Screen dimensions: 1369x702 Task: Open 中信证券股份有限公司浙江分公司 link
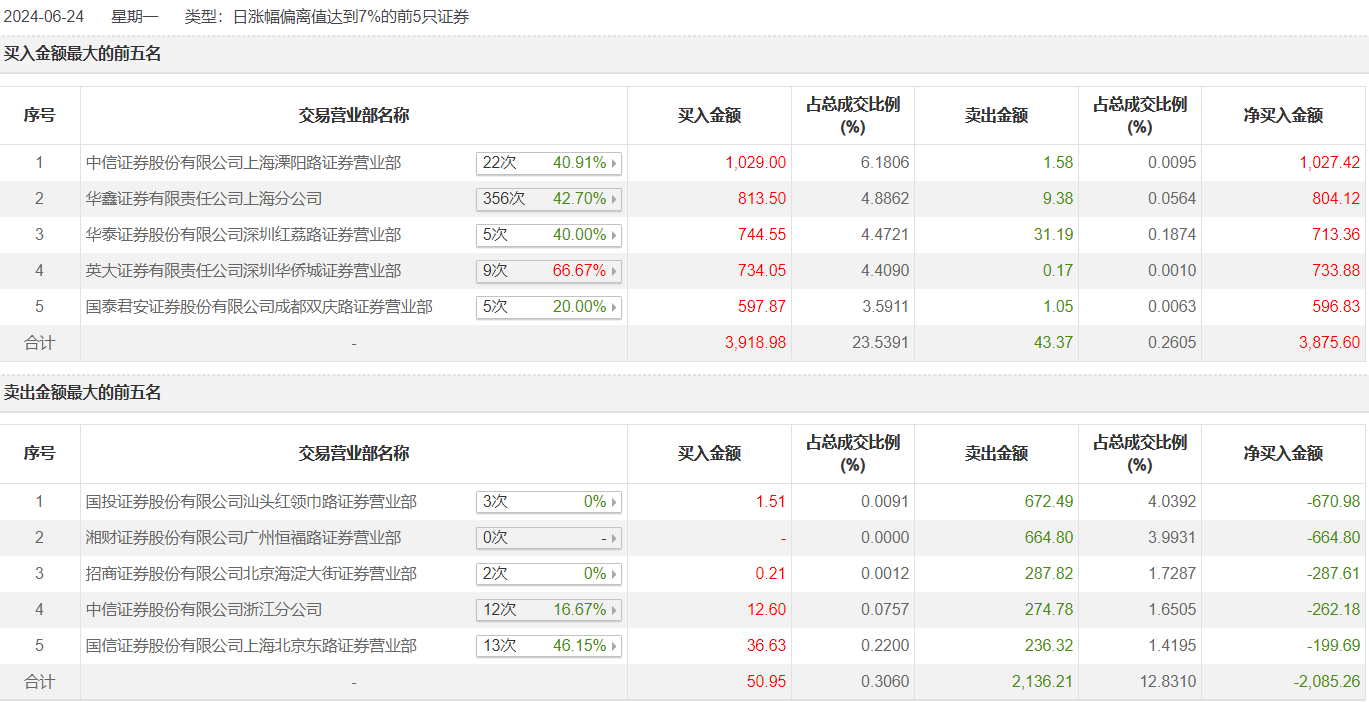(204, 610)
